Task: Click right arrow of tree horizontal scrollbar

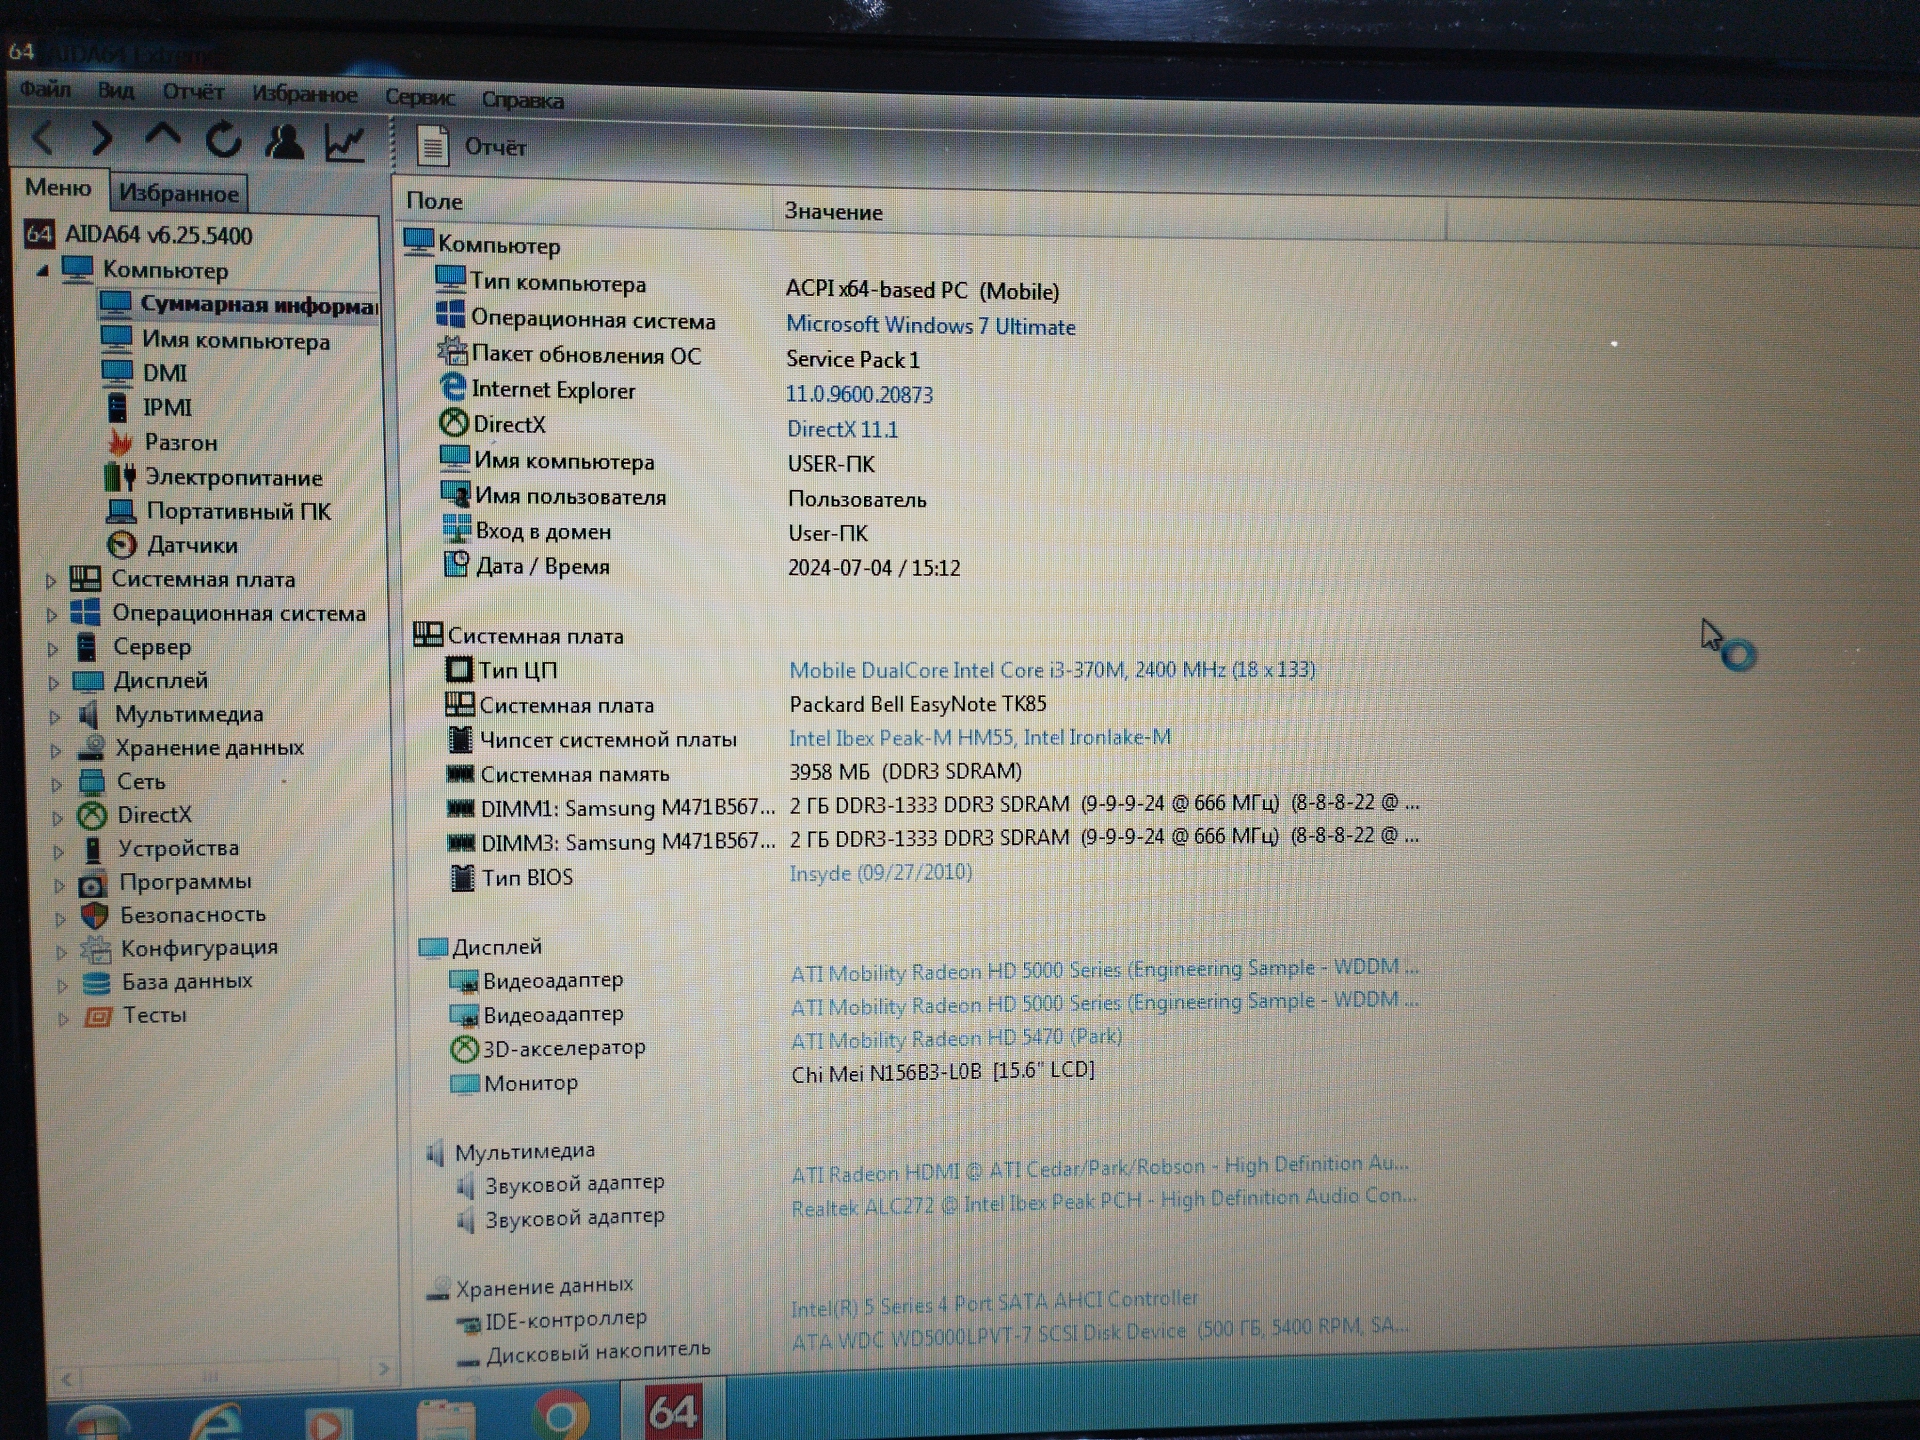Action: pos(382,1369)
